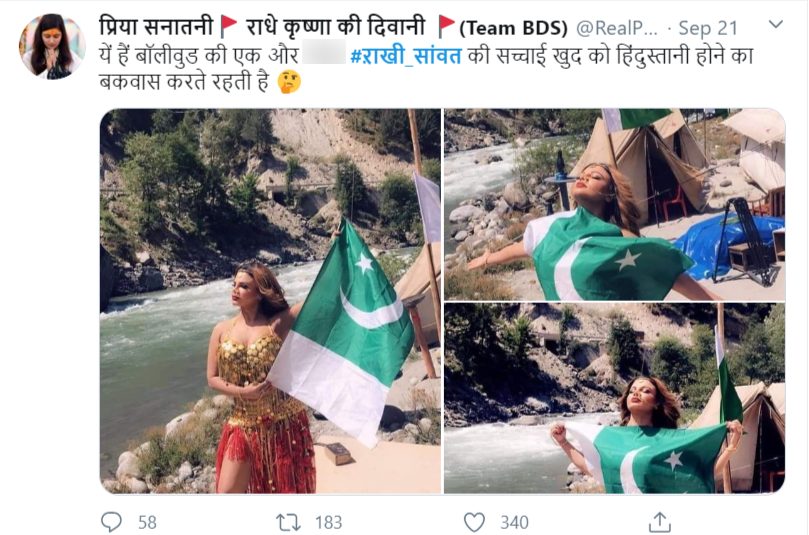The width and height of the screenshot is (809, 535).
Task: Click the 340 likes count
Action: (x=514, y=523)
